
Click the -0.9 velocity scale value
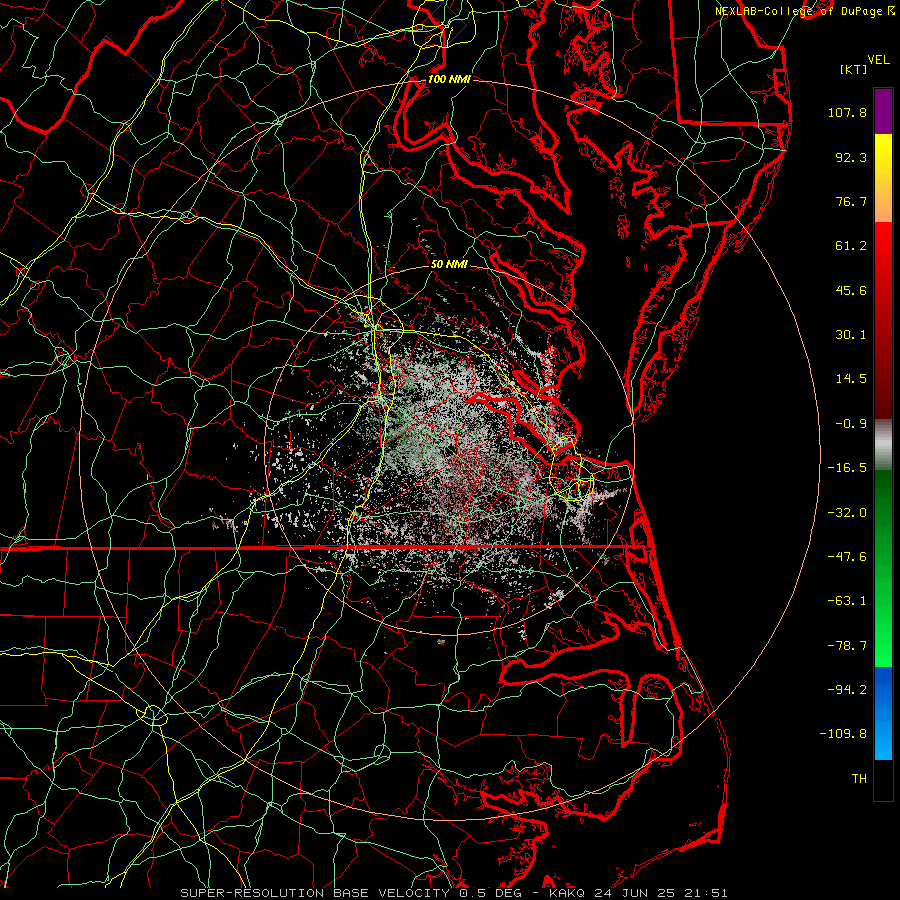(851, 424)
